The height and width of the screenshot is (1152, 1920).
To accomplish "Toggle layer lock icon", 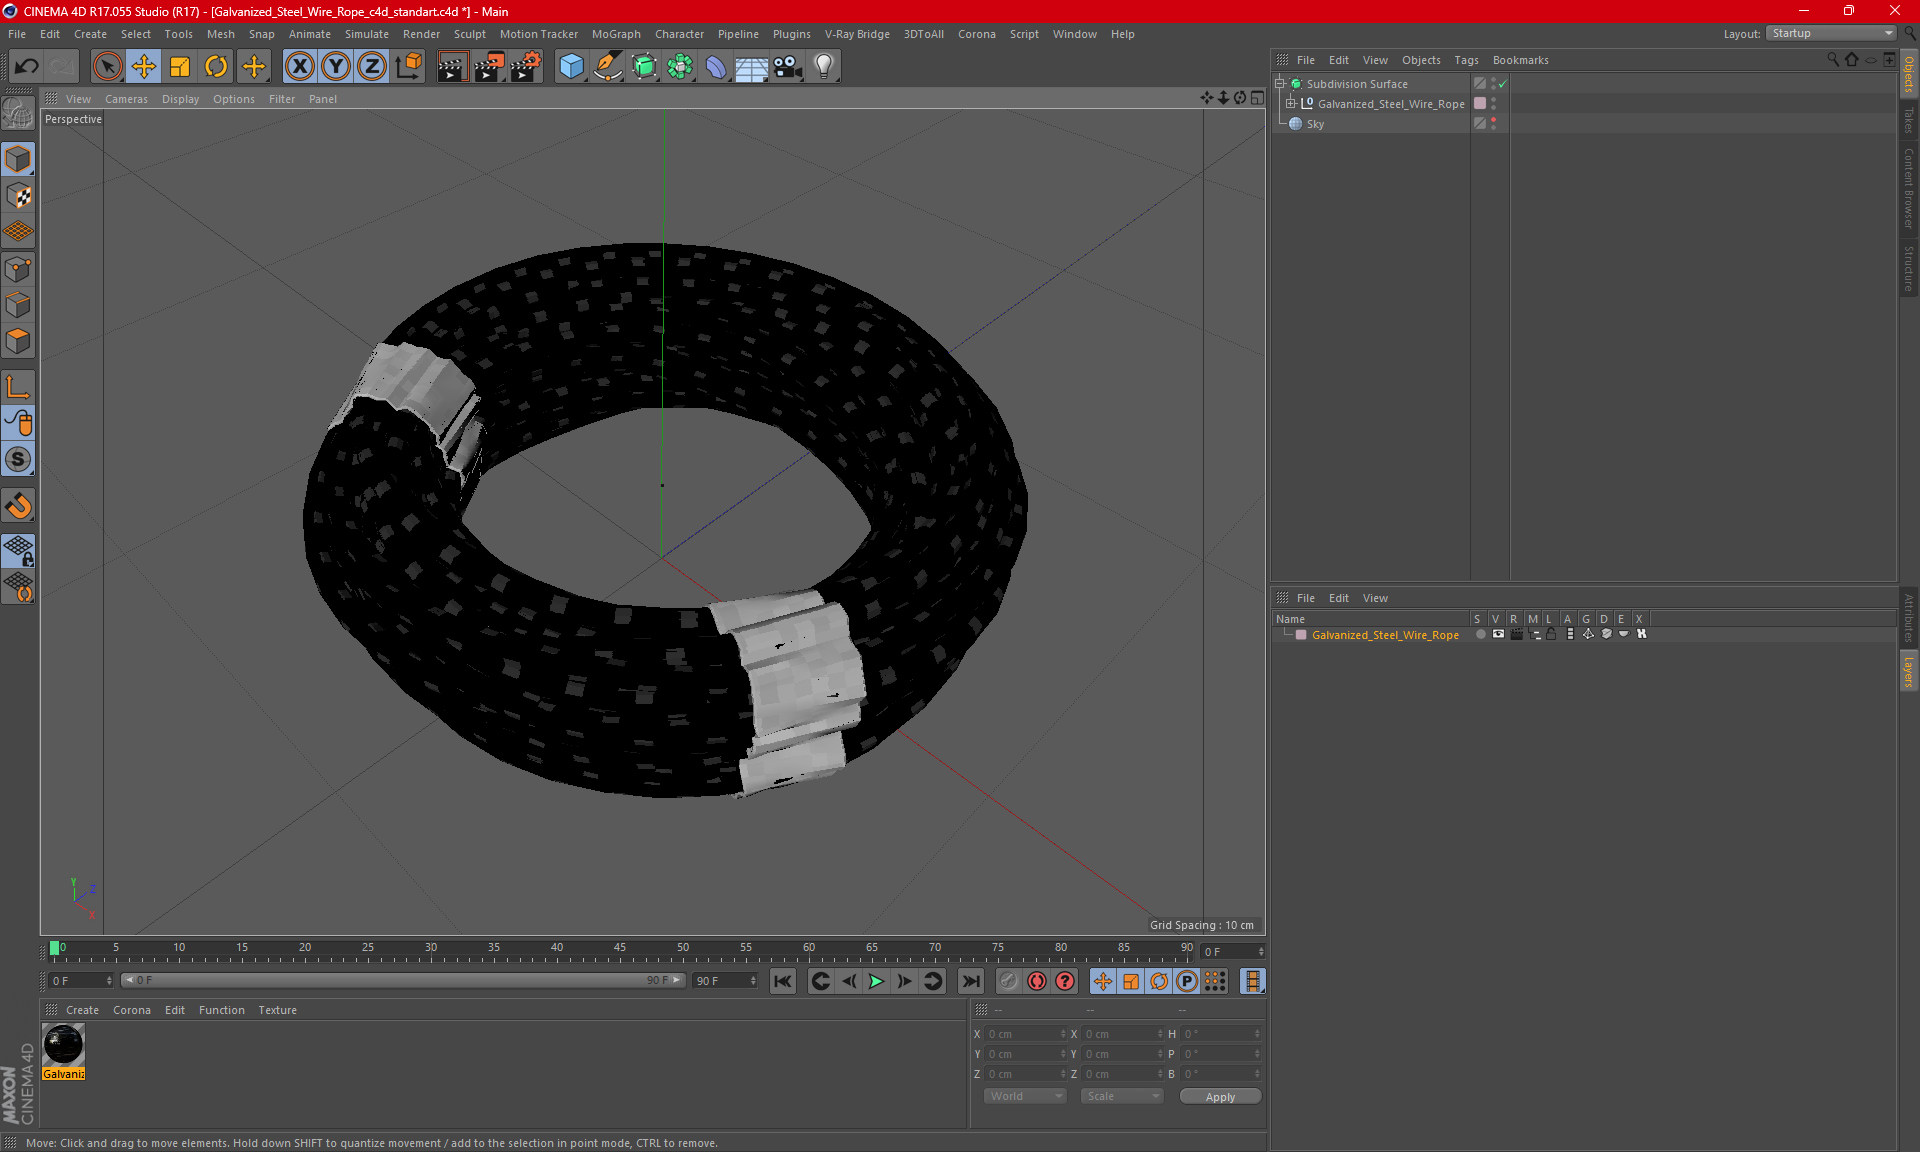I will click(1551, 634).
